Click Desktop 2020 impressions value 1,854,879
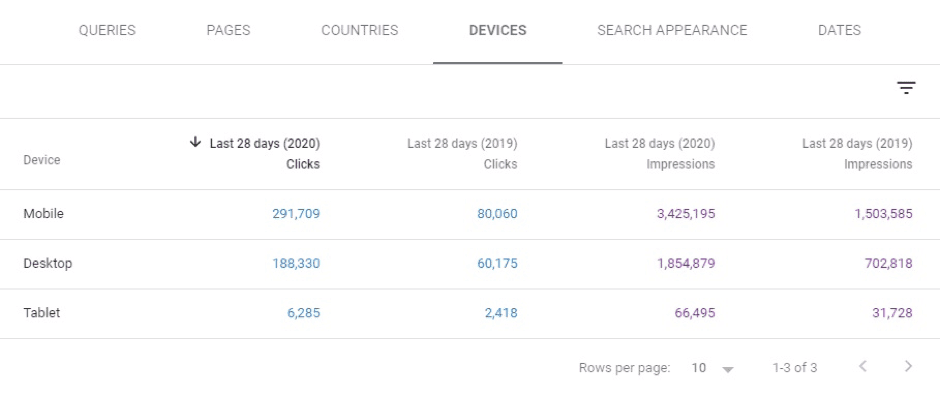941x397 pixels. [x=686, y=263]
